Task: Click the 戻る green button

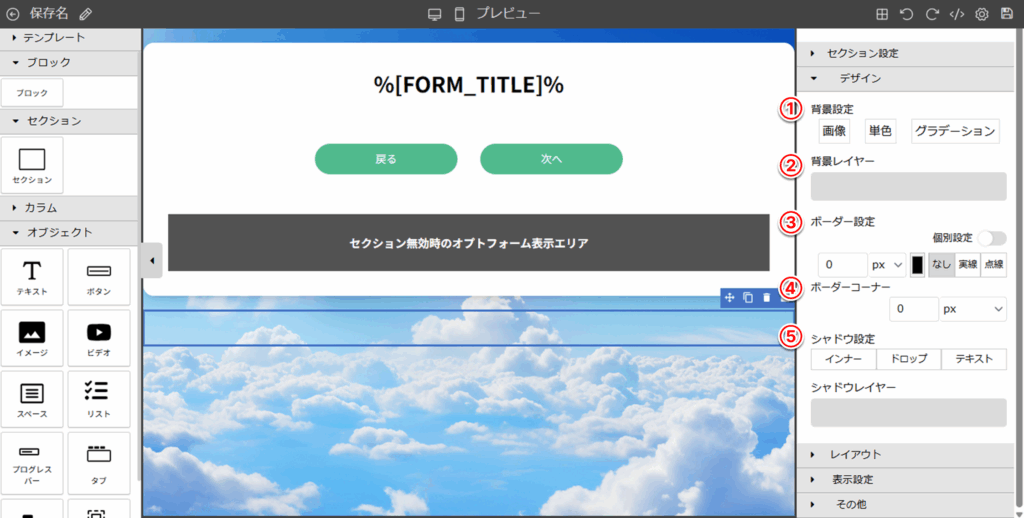Action: point(386,159)
